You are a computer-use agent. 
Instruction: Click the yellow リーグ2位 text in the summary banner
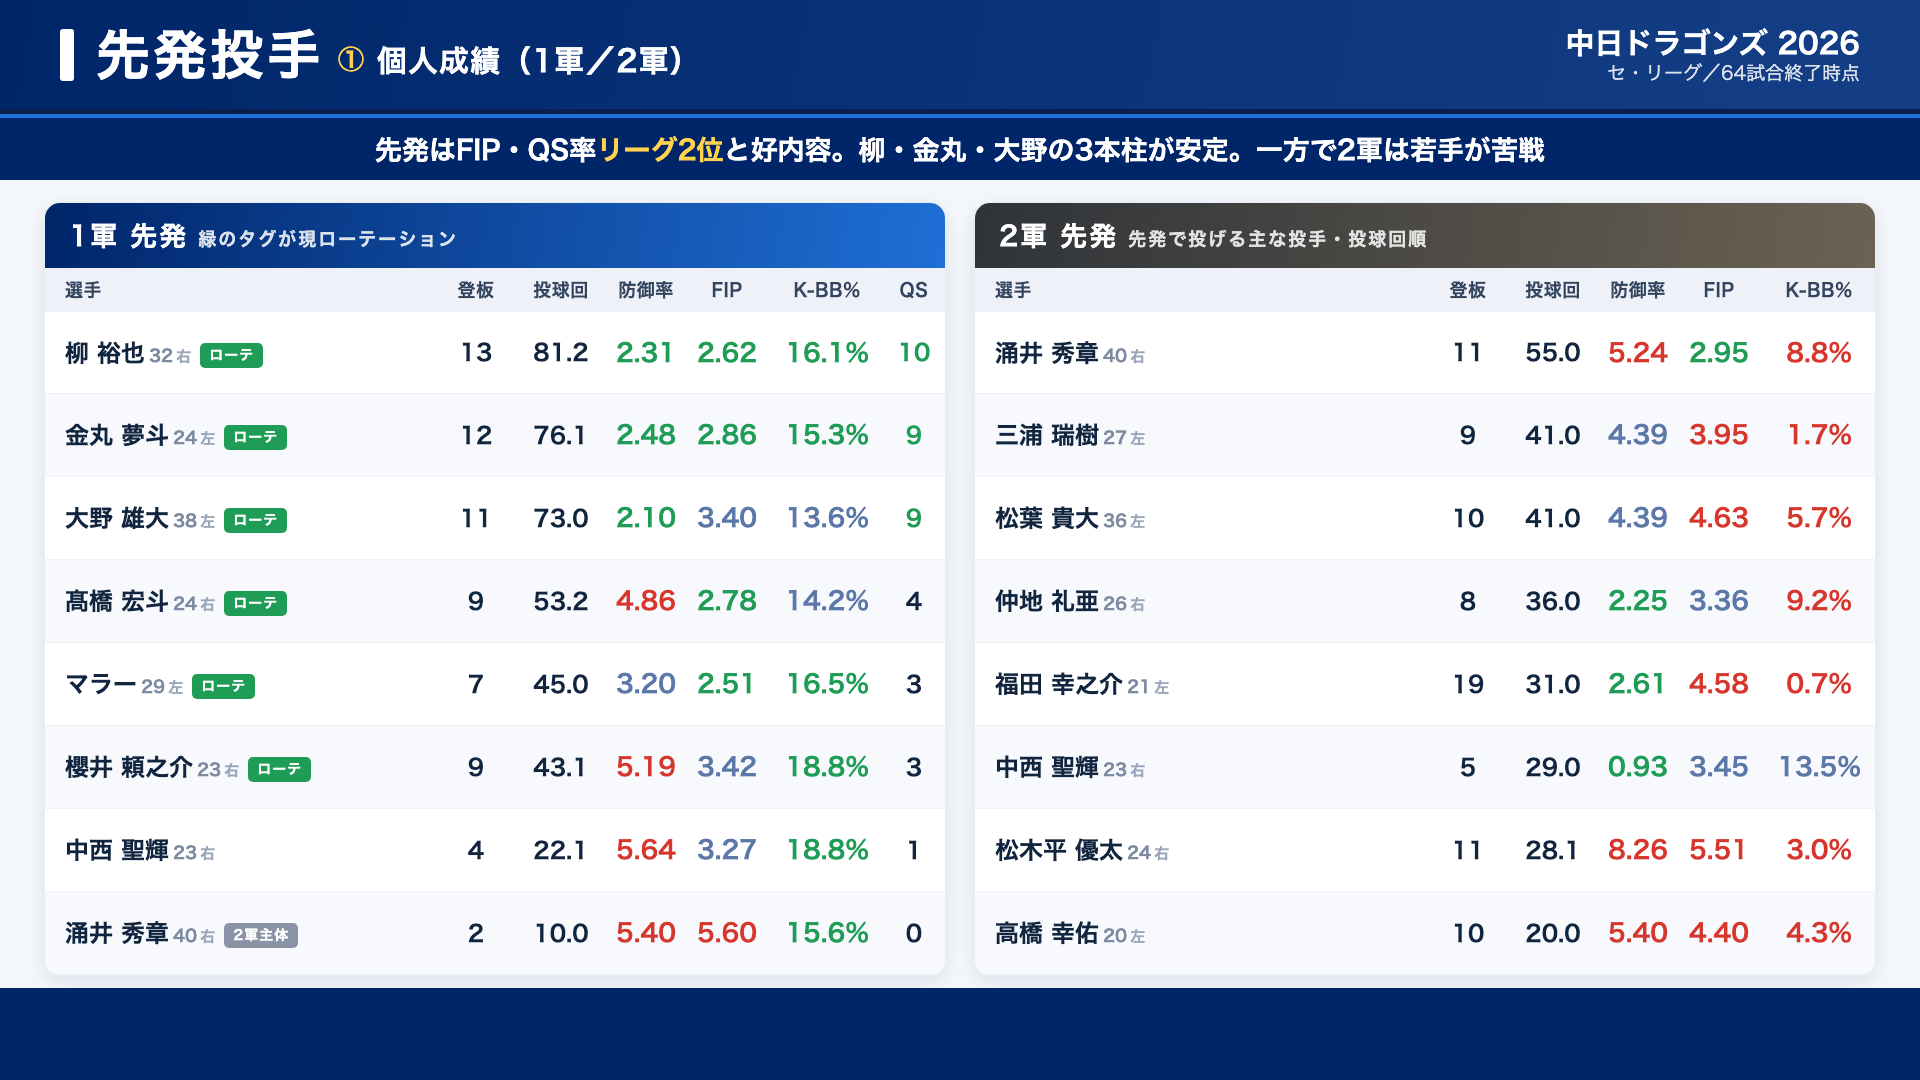pyautogui.click(x=660, y=150)
